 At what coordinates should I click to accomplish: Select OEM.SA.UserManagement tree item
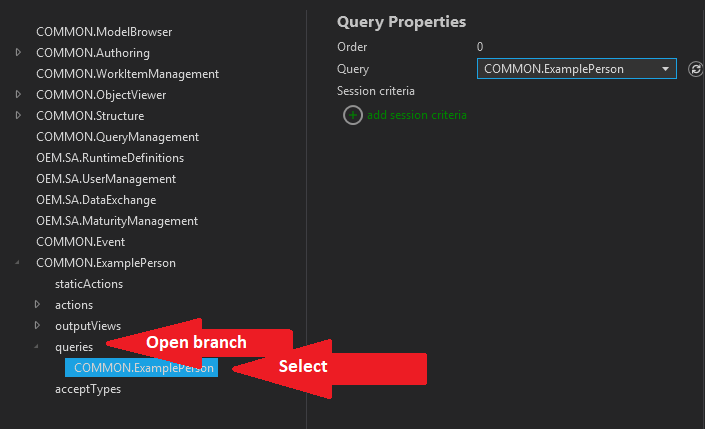(106, 179)
